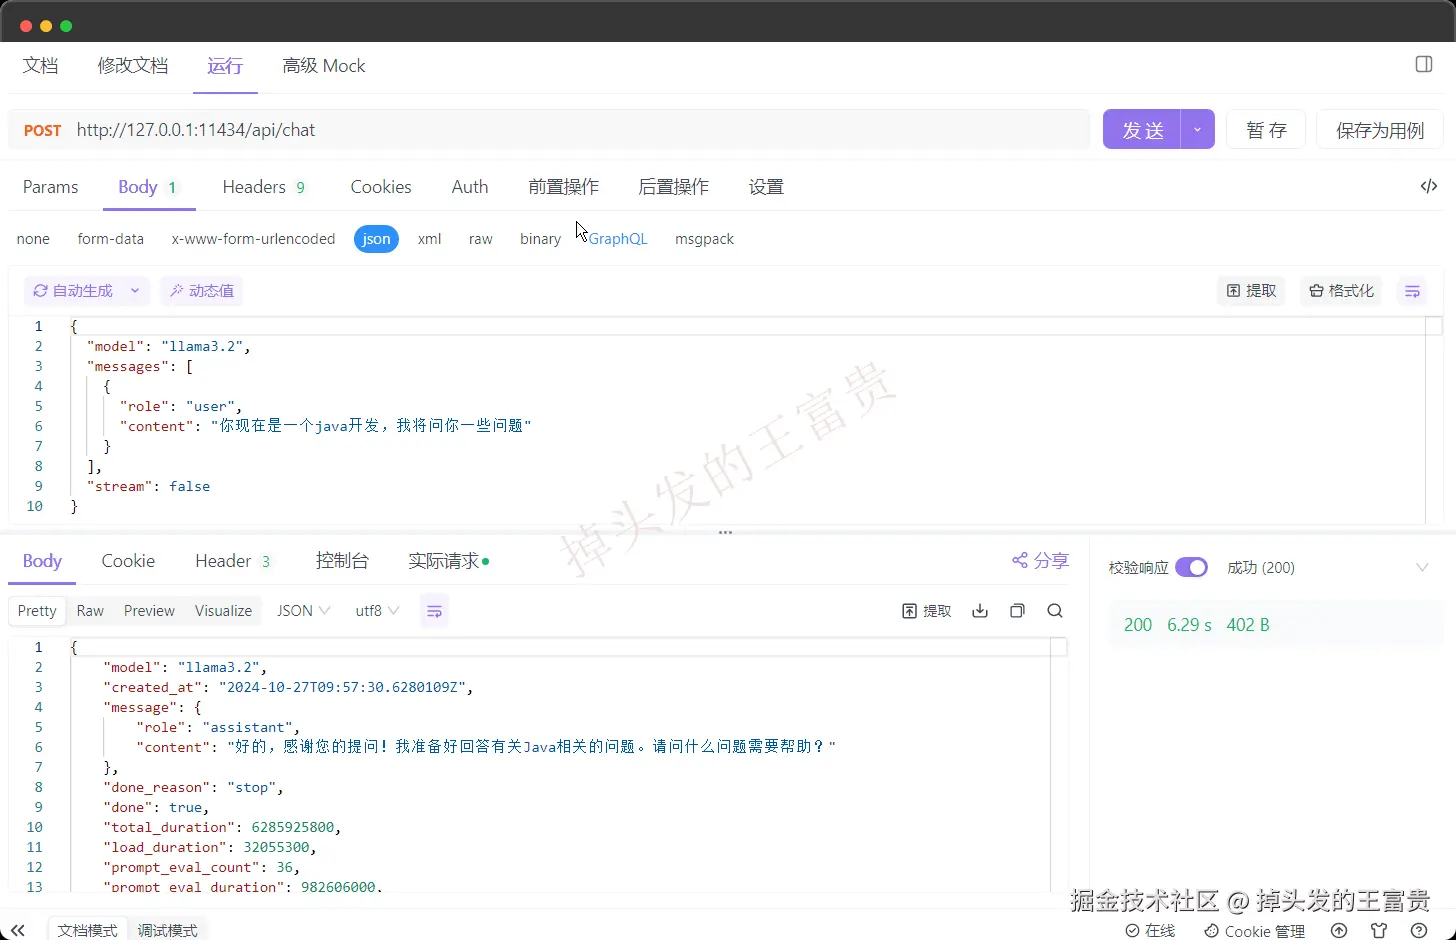Click the response 提取 extract button
The height and width of the screenshot is (940, 1456).
click(x=927, y=611)
